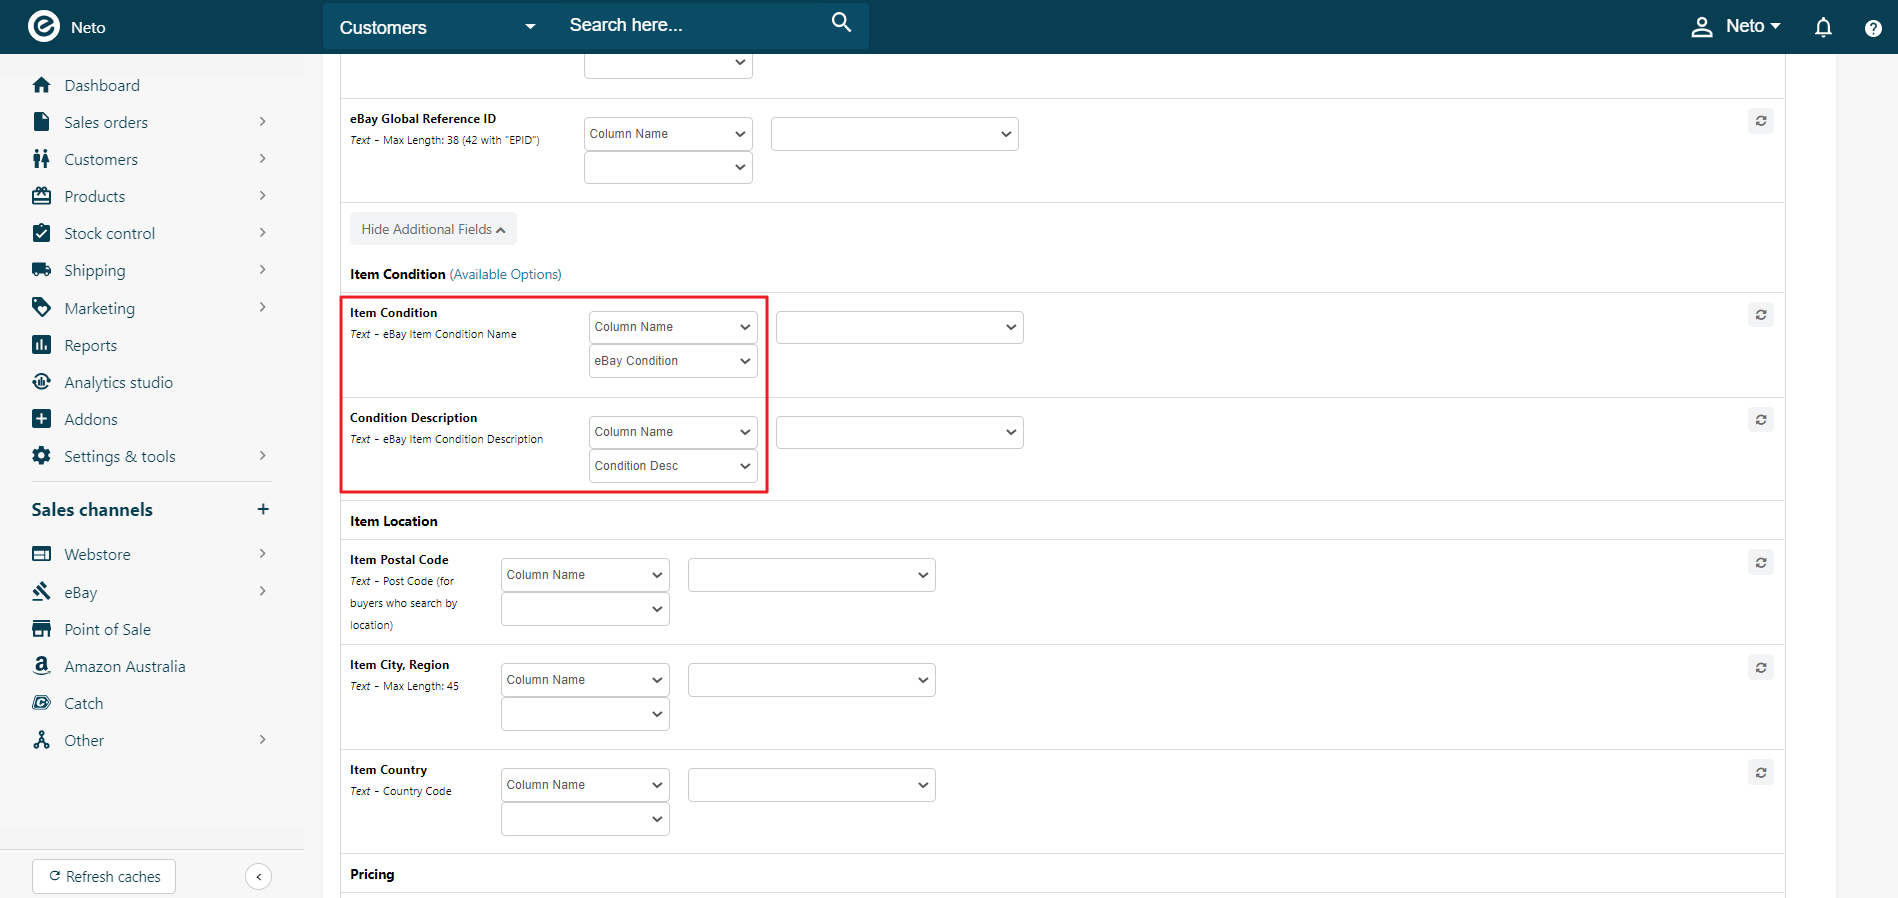Open eBay Global Reference ID Column Name dropdown
Image resolution: width=1898 pixels, height=898 pixels.
(668, 134)
